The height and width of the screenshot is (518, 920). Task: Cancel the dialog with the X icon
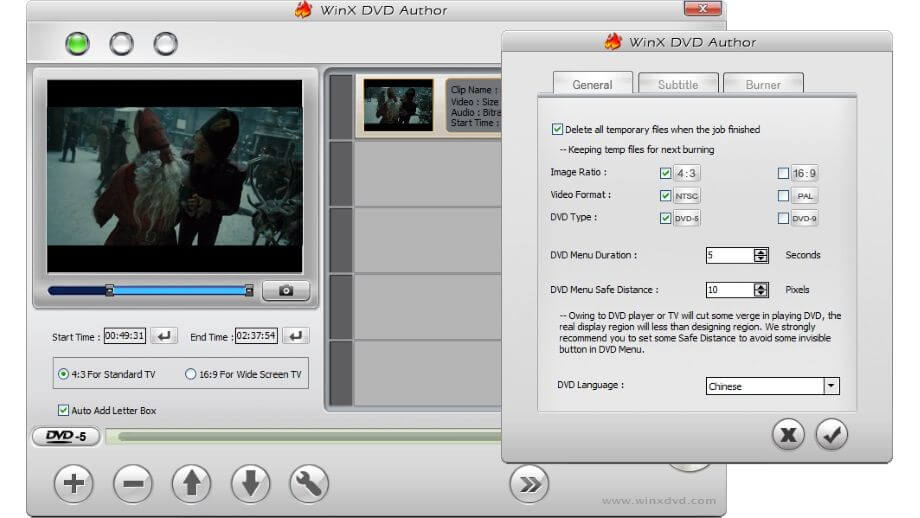[789, 434]
